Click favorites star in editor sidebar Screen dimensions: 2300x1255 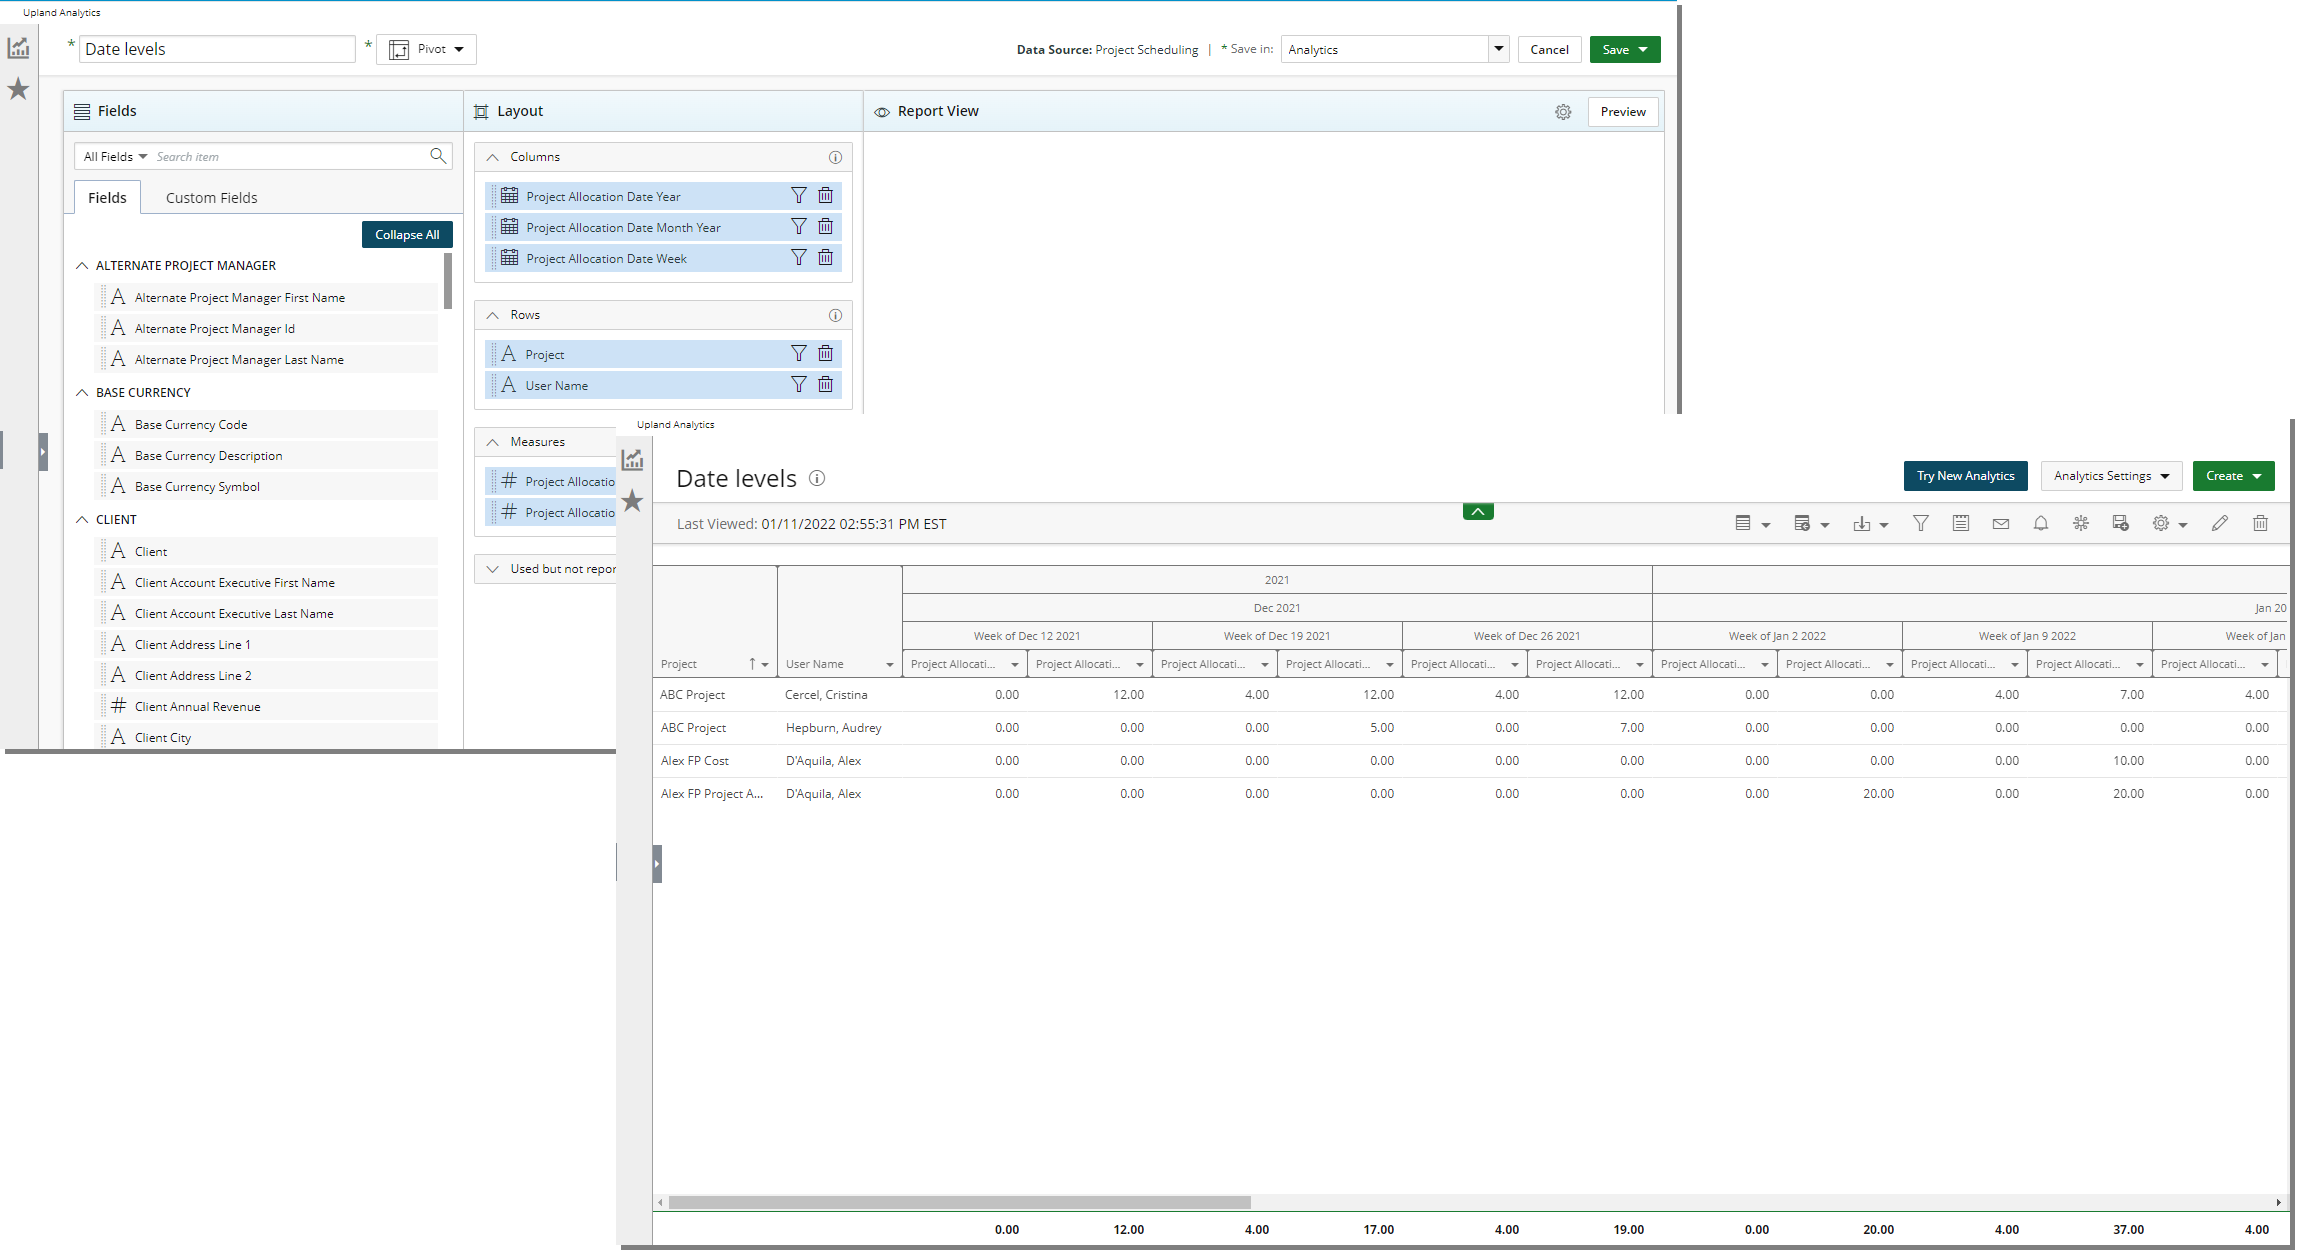[x=18, y=89]
